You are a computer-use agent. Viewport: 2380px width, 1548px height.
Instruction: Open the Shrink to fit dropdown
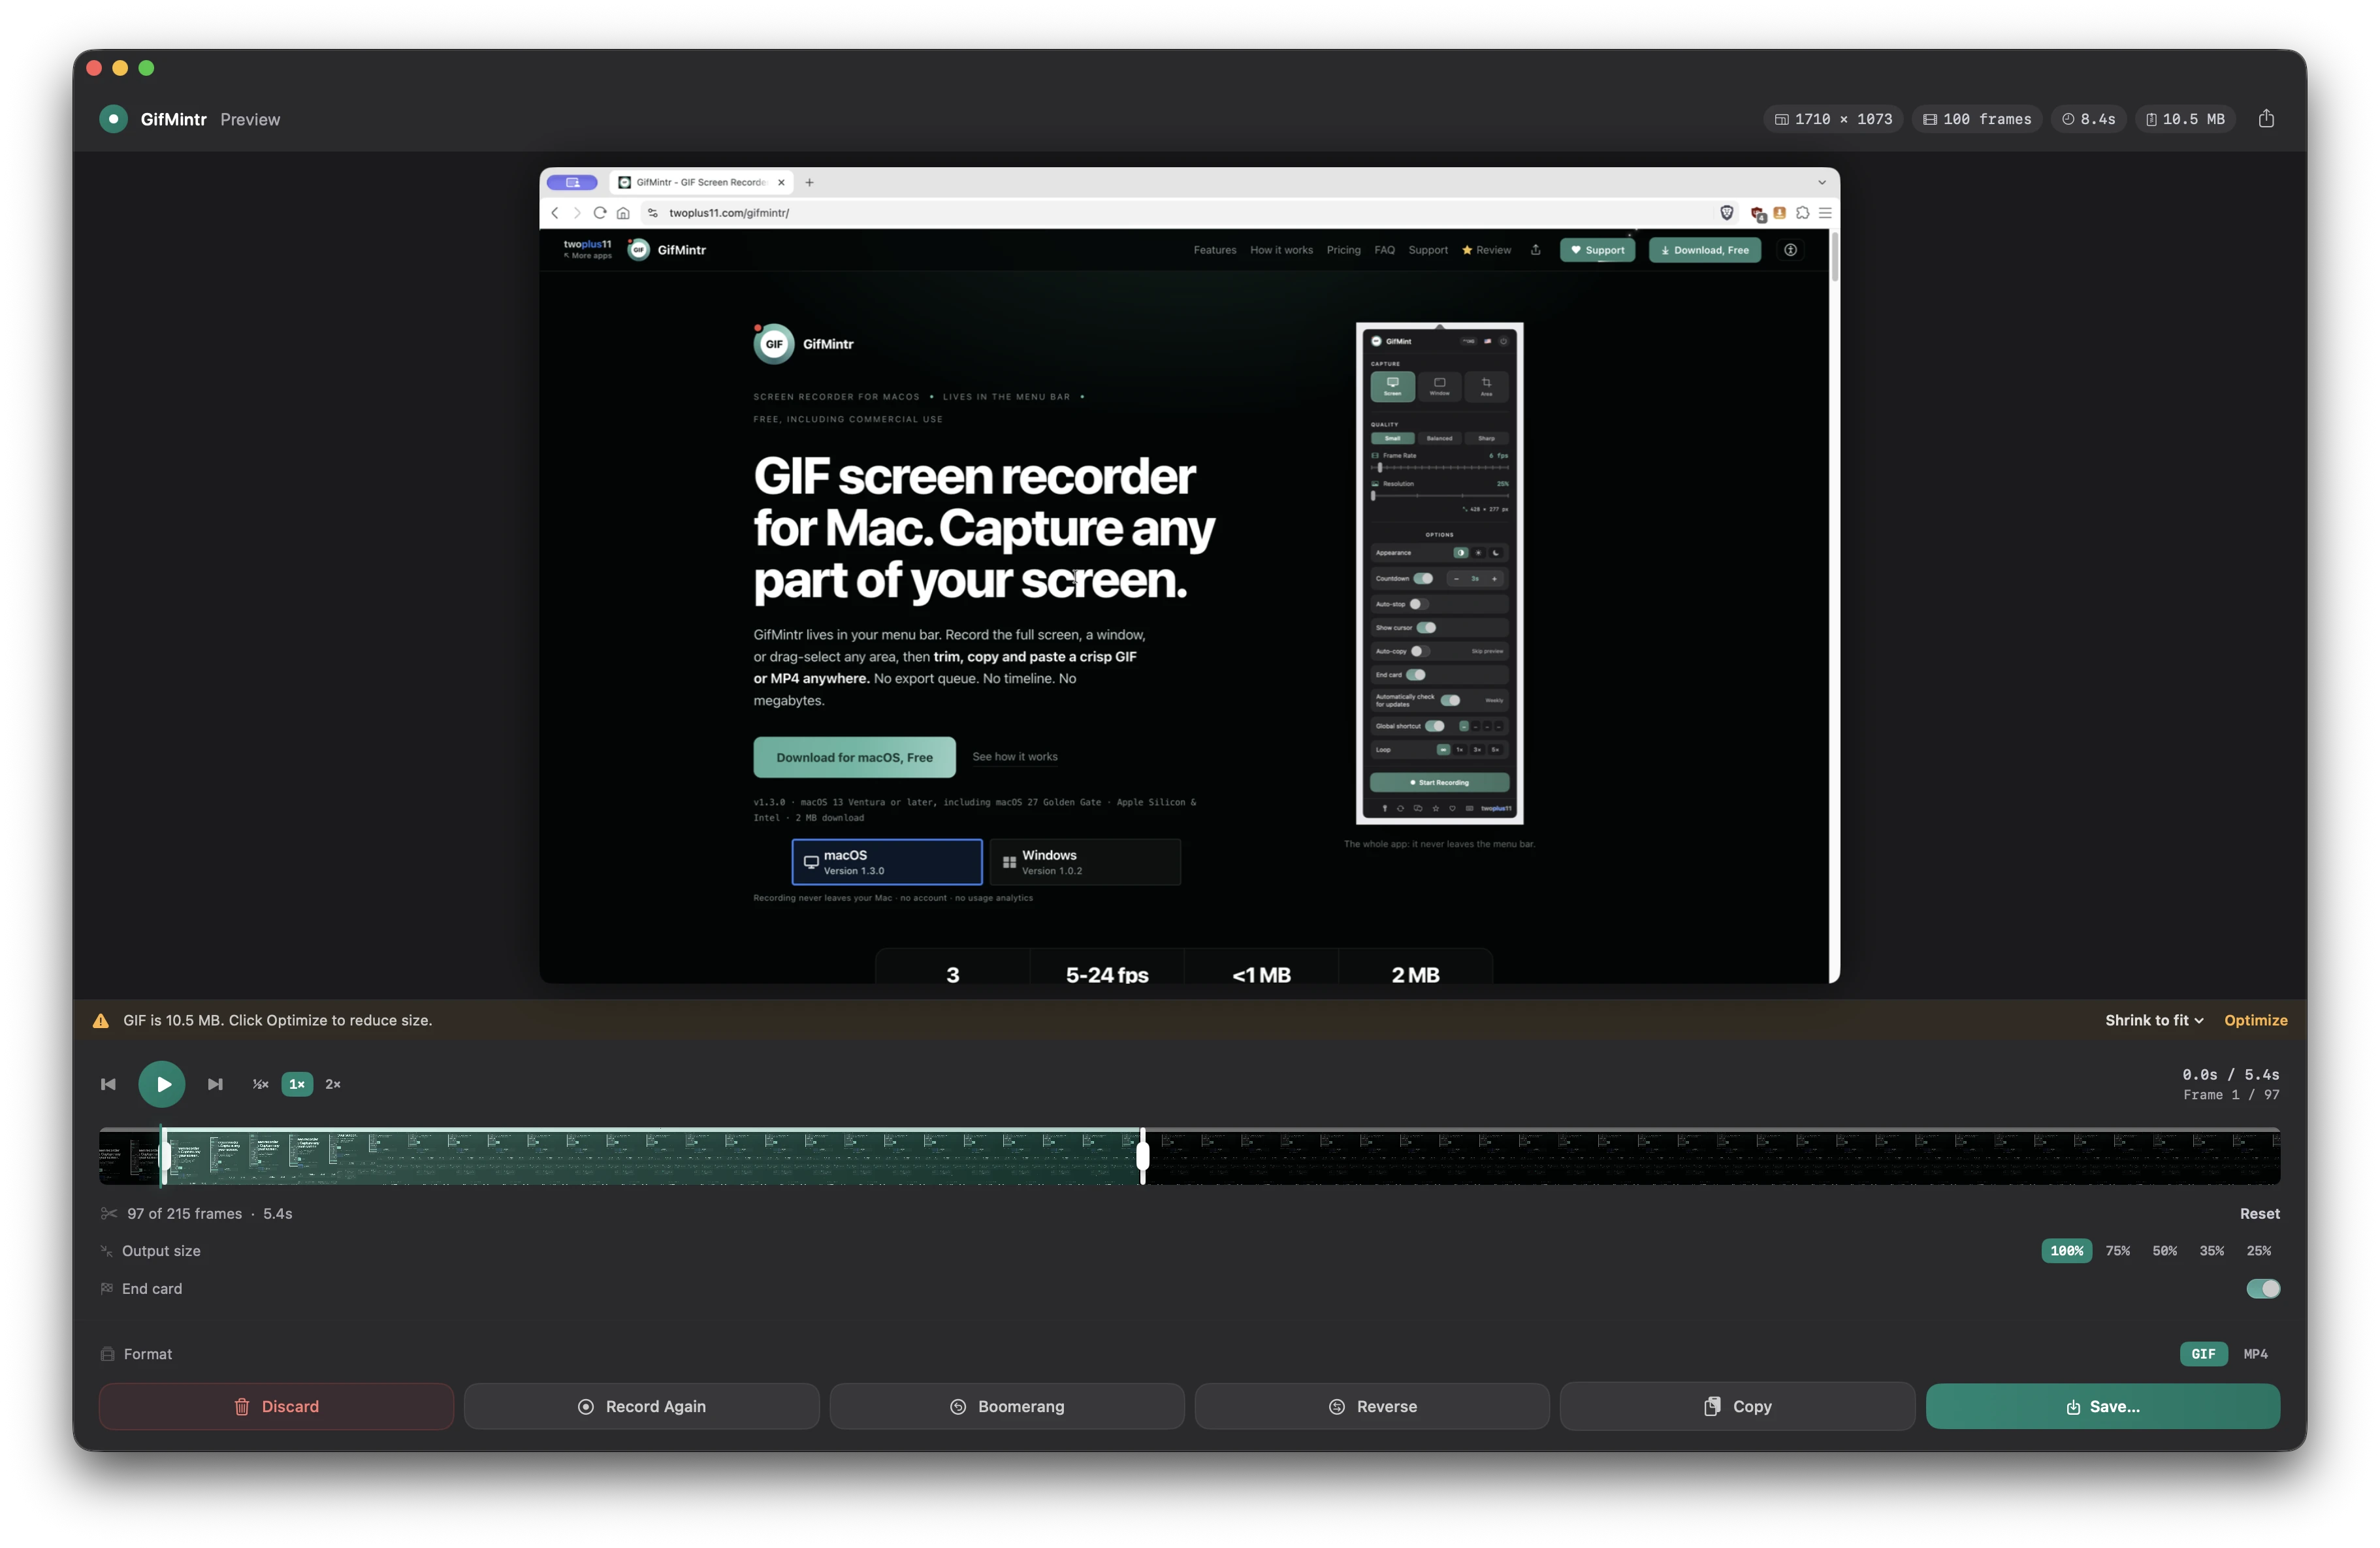[x=2153, y=1020]
